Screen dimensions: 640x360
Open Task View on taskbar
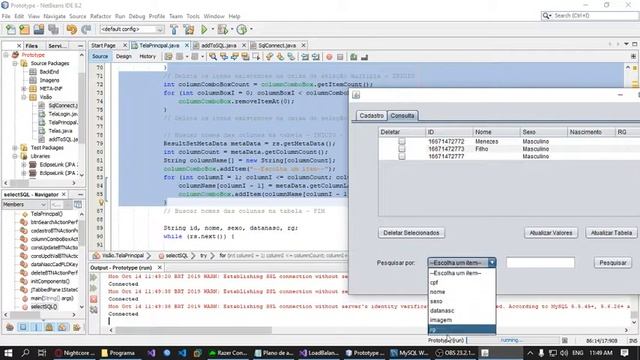(42, 353)
